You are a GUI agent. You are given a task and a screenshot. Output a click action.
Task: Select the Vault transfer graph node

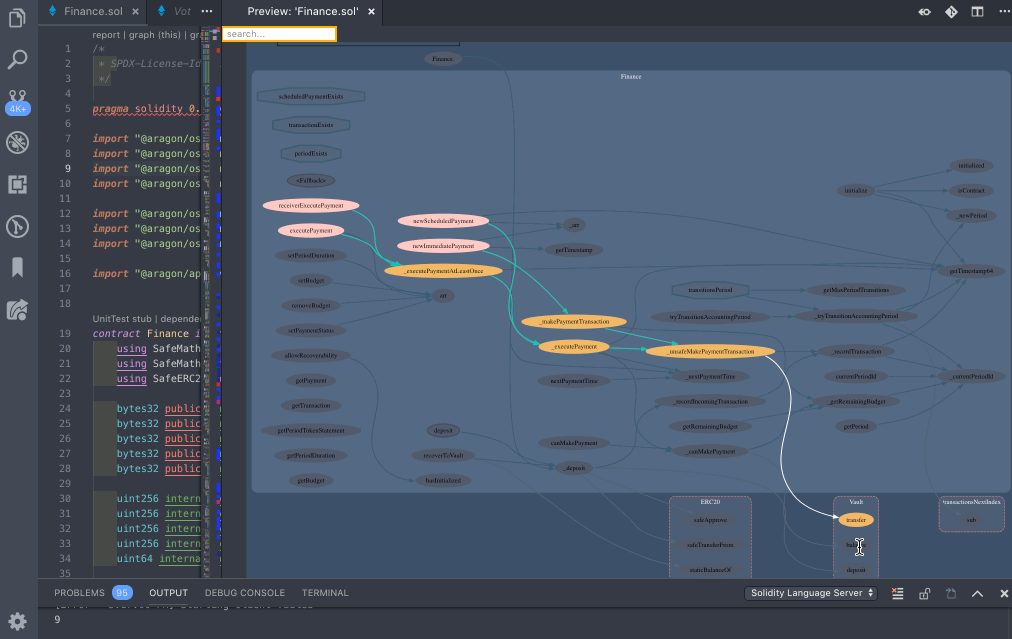tap(856, 520)
